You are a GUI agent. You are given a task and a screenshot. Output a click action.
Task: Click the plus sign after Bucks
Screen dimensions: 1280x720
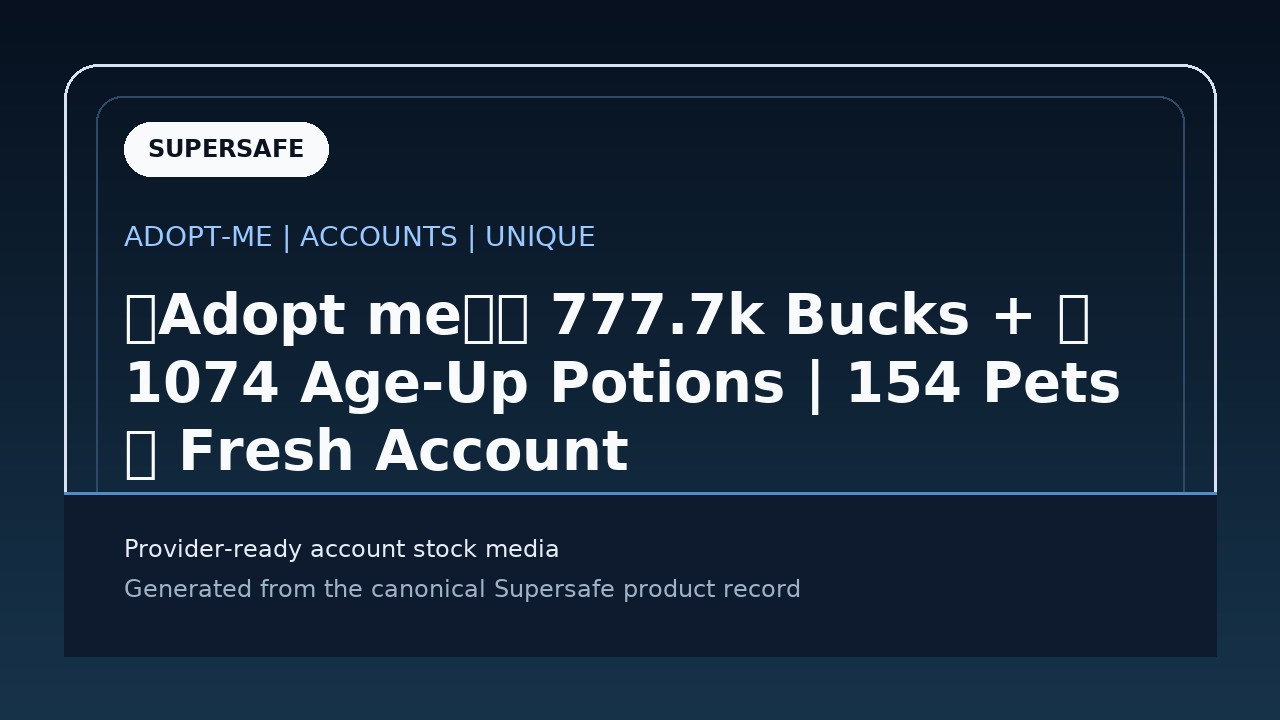pos(1013,319)
